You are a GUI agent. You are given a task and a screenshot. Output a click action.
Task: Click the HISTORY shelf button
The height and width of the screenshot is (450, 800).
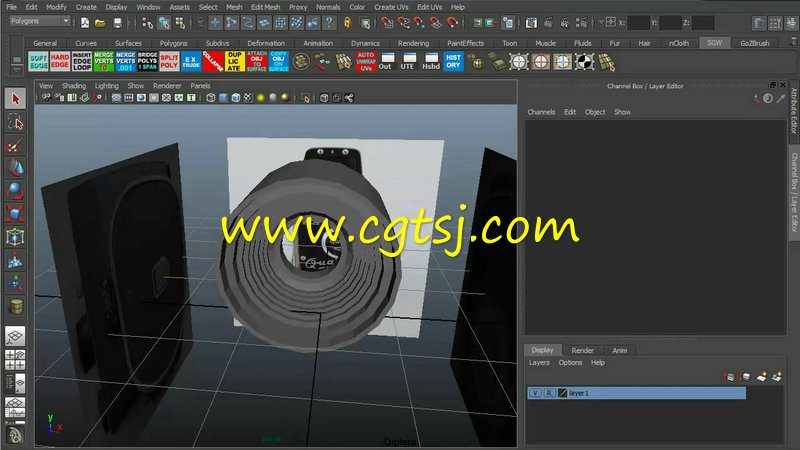(453, 61)
